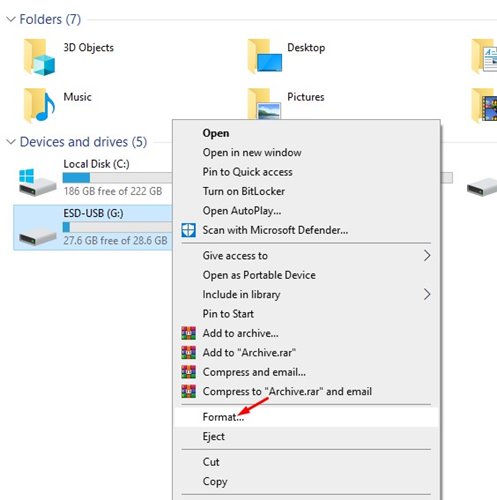497x500 pixels.
Task: Collapse the Devices and drives (5) section
Action: coord(11,142)
